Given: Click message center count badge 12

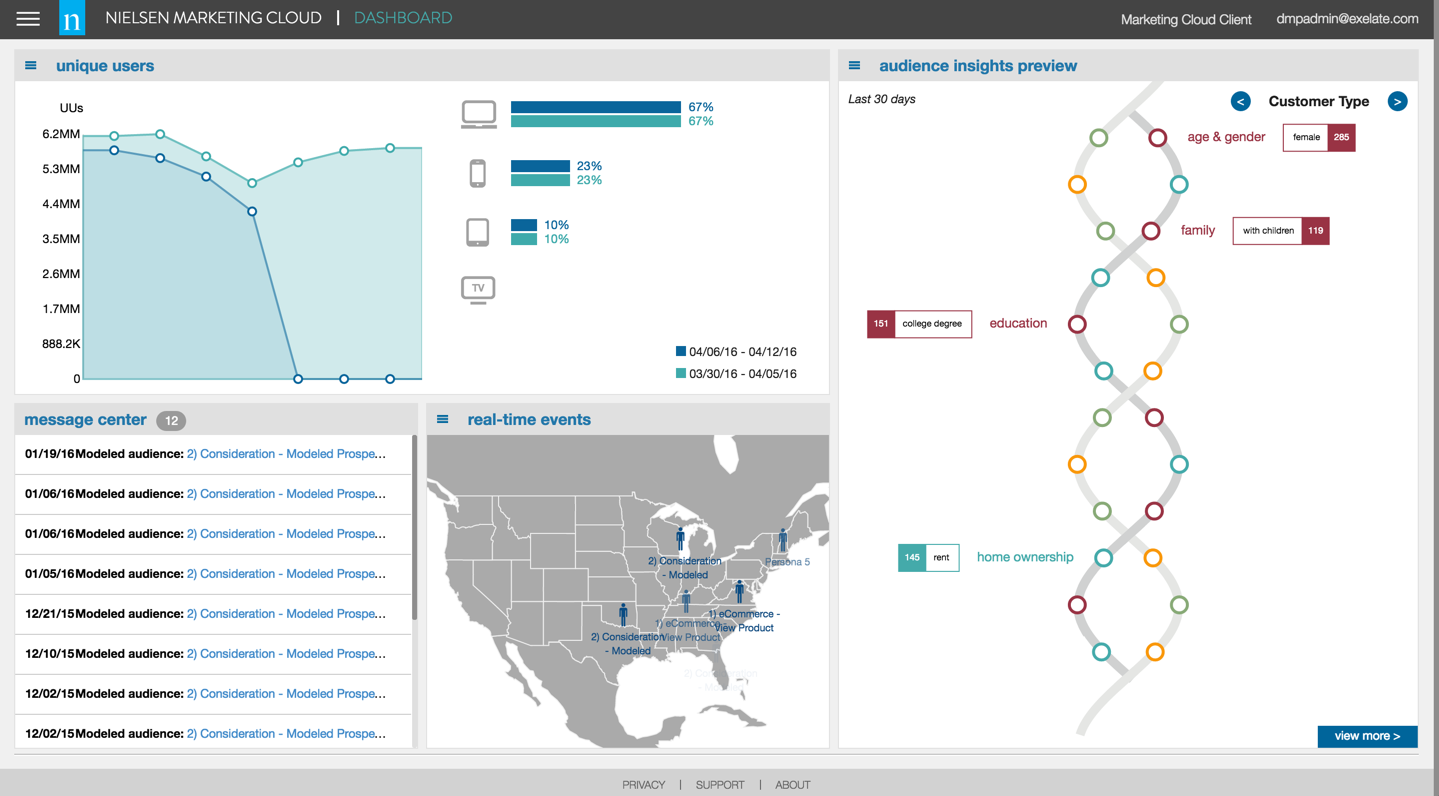Looking at the screenshot, I should (x=171, y=421).
